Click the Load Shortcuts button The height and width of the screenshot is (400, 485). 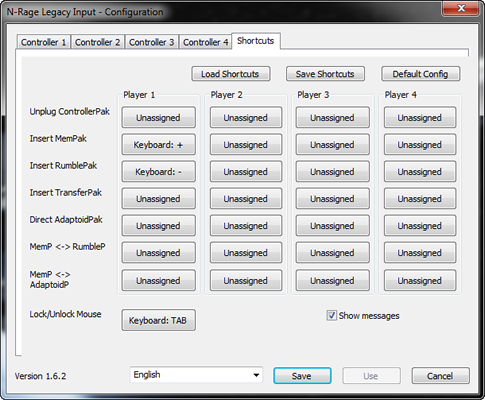point(230,74)
